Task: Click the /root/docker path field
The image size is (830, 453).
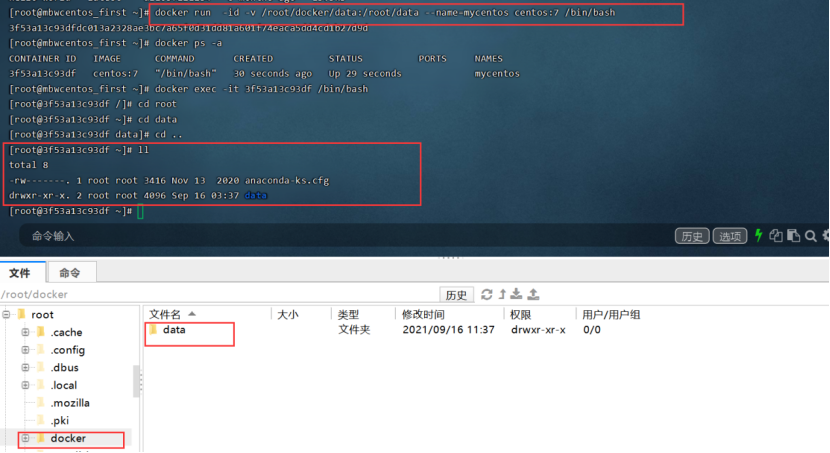Action: click(219, 294)
